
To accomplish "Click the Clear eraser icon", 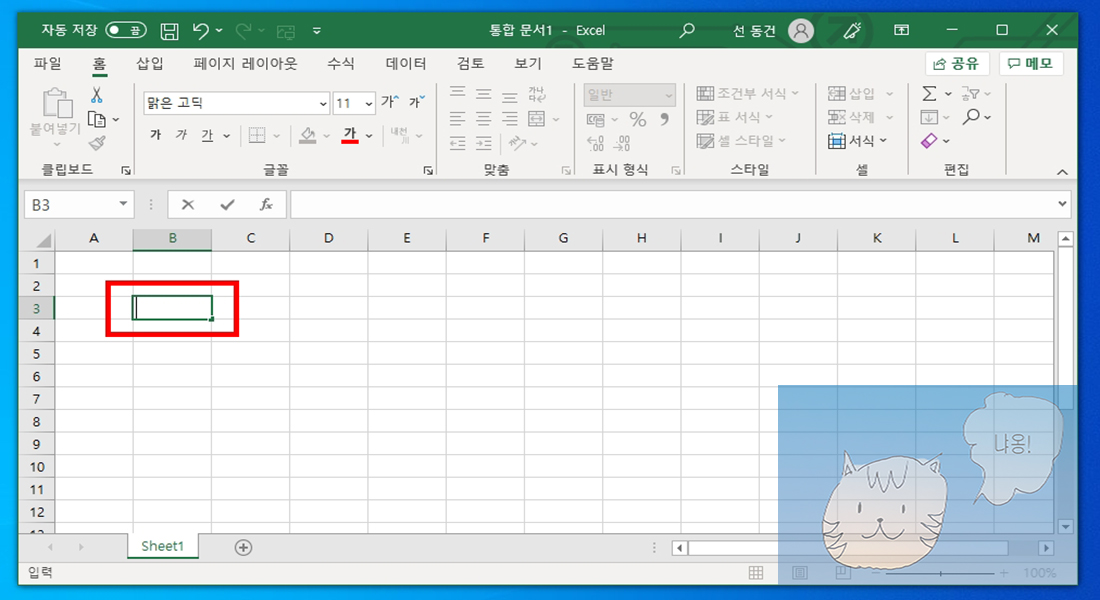I will tap(930, 140).
